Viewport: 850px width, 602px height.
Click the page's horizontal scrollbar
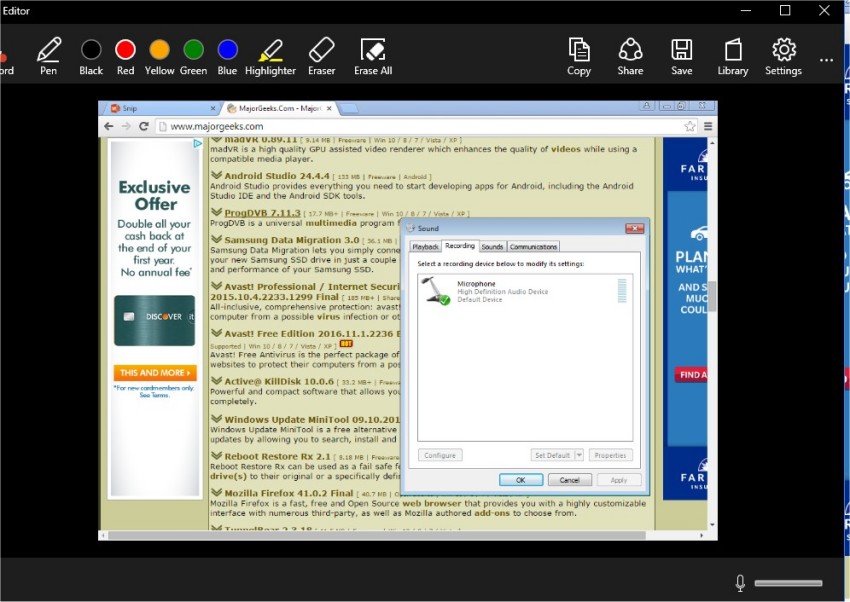click(x=377, y=535)
